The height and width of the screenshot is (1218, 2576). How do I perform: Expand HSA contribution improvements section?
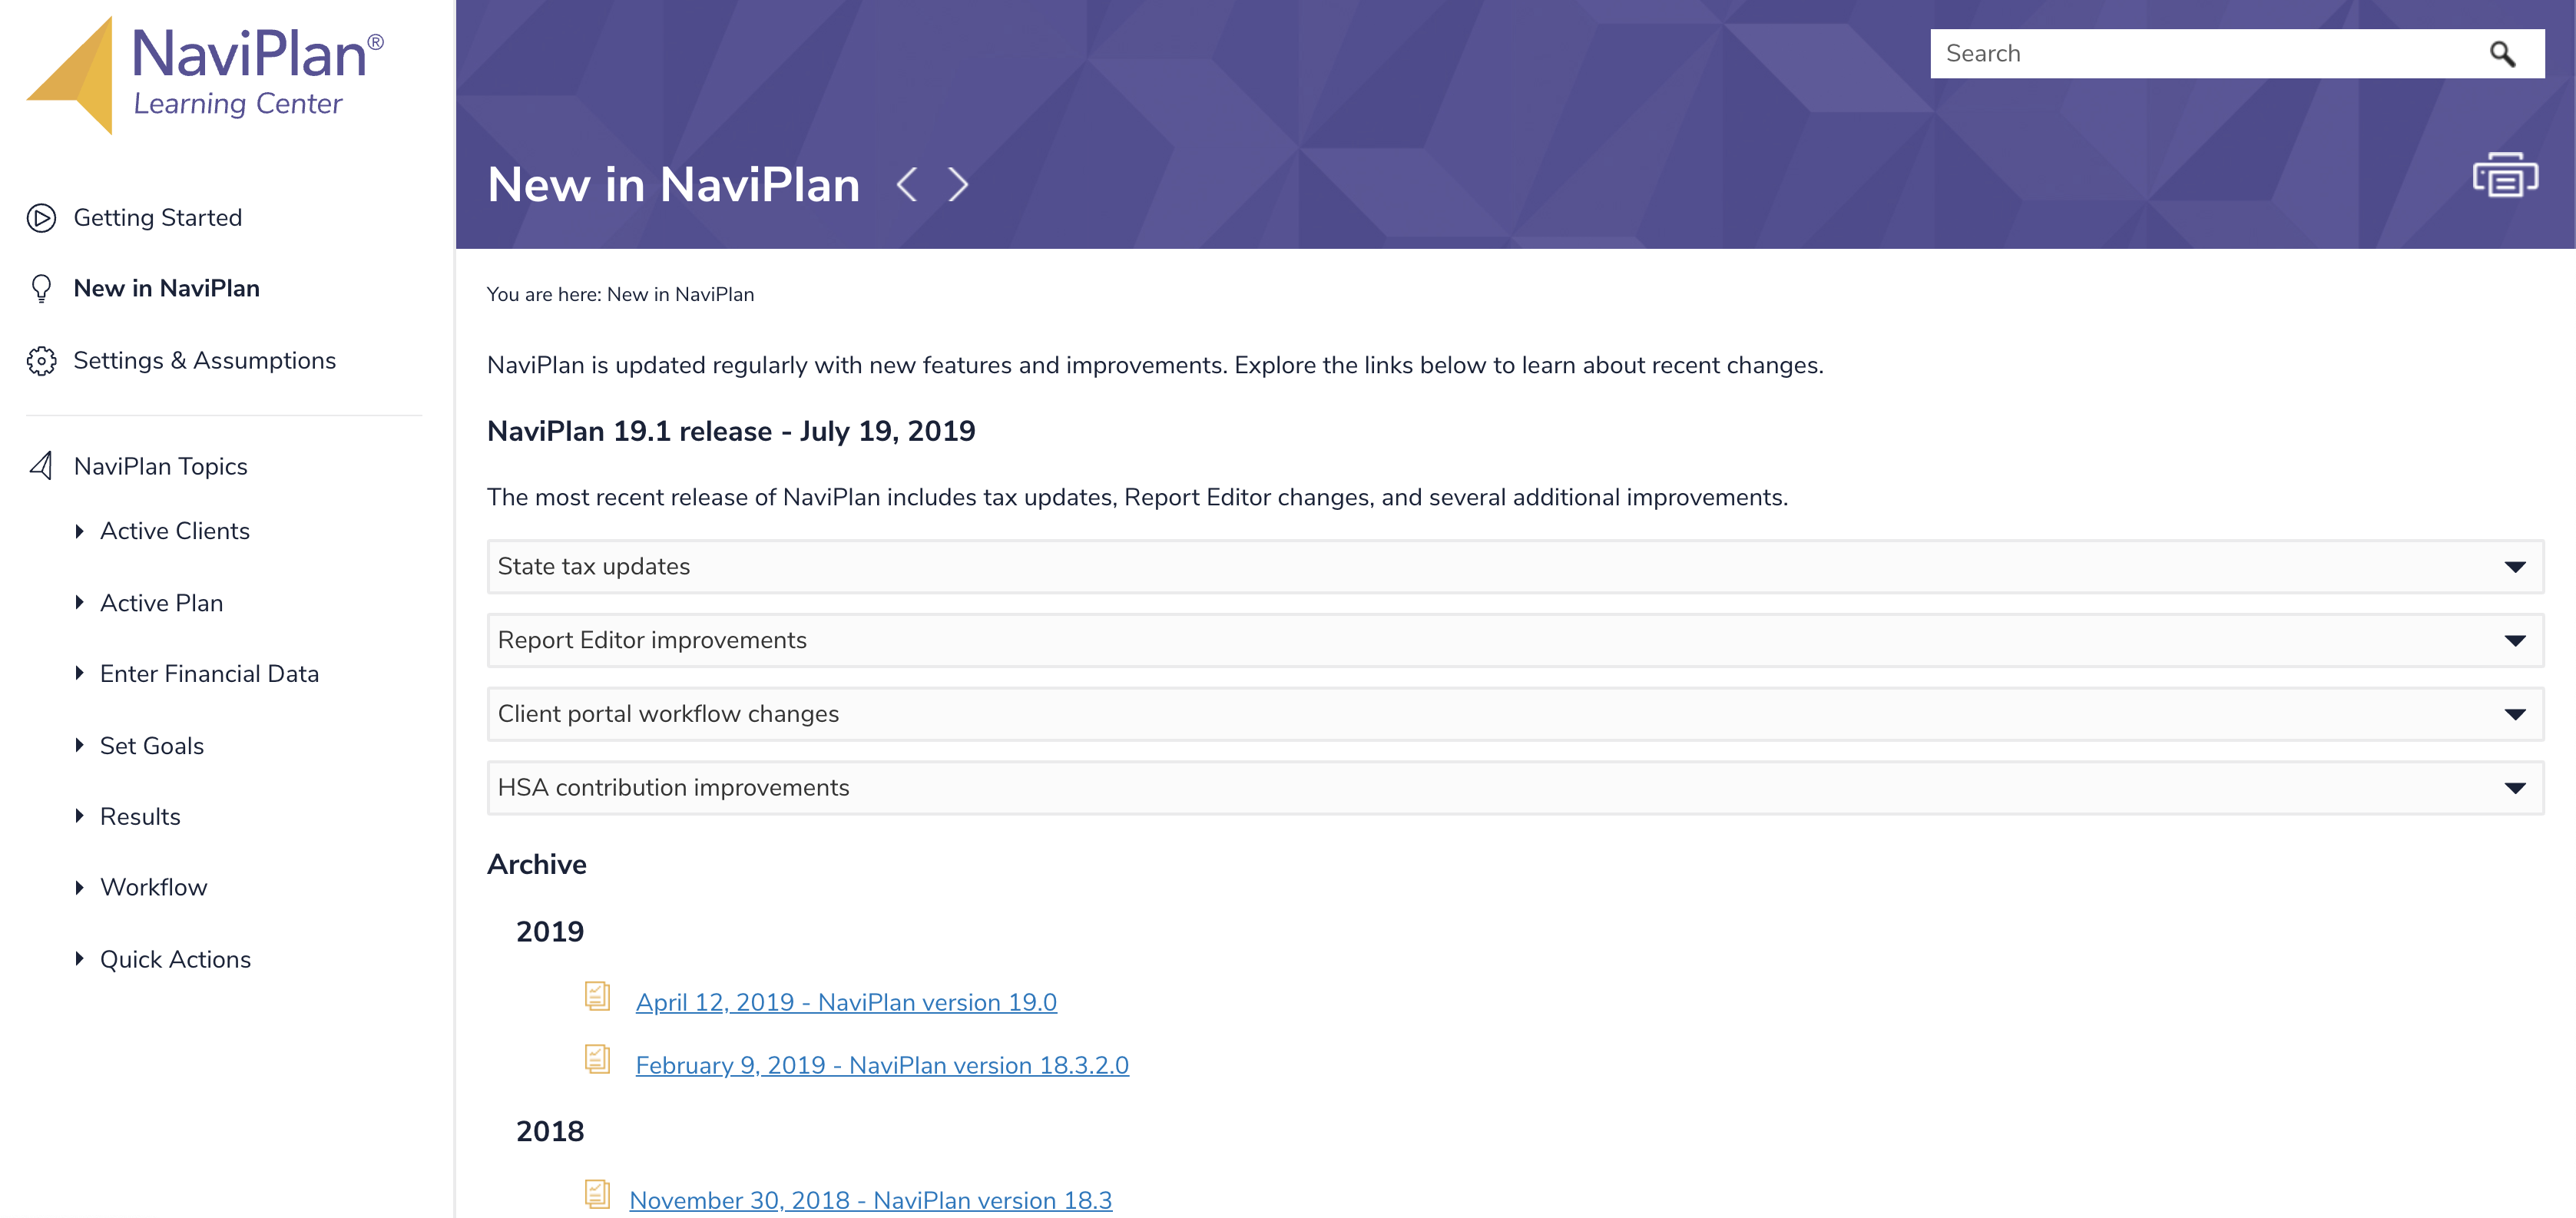1515,788
